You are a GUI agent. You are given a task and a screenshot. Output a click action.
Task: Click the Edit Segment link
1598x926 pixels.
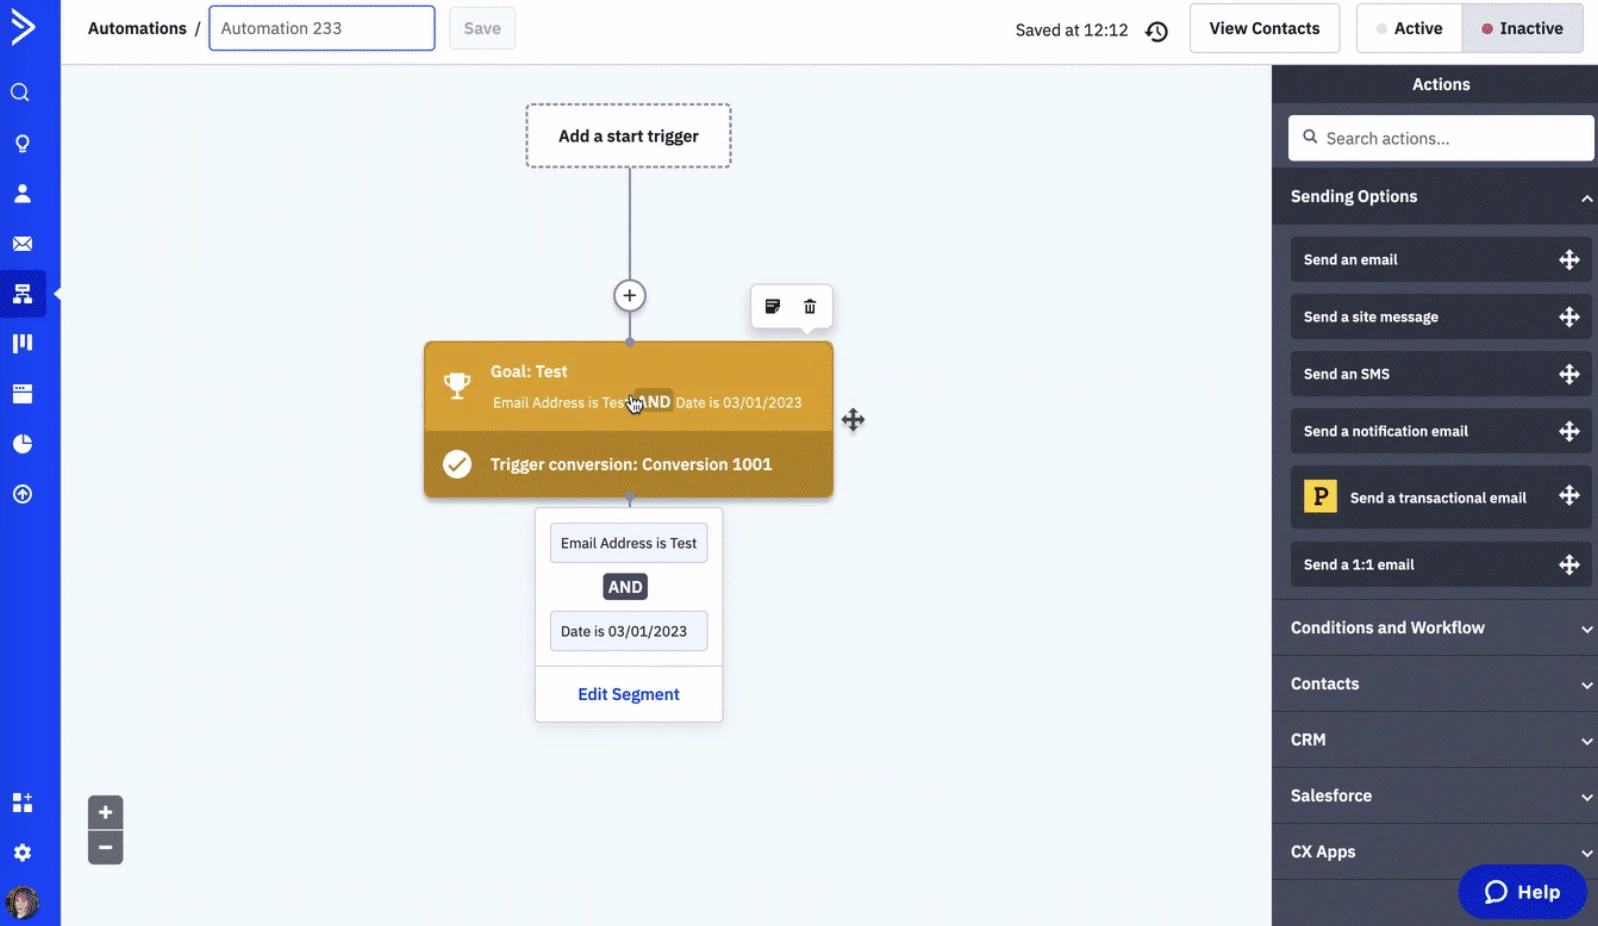[x=628, y=694]
